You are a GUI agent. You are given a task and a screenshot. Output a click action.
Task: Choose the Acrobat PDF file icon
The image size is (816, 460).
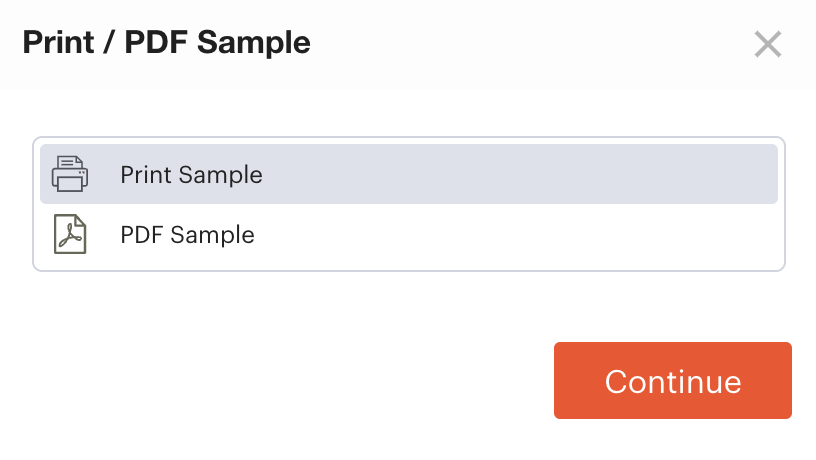(70, 234)
